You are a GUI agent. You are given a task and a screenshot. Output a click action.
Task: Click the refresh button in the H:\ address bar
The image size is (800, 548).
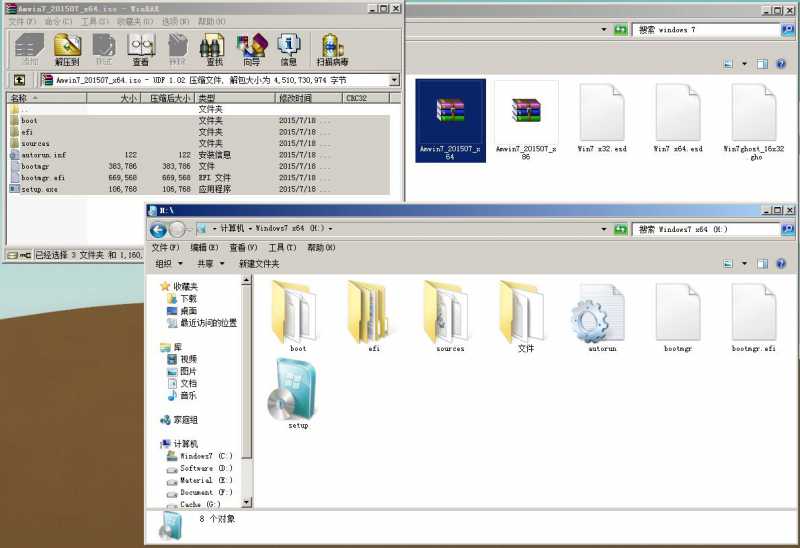click(x=620, y=229)
